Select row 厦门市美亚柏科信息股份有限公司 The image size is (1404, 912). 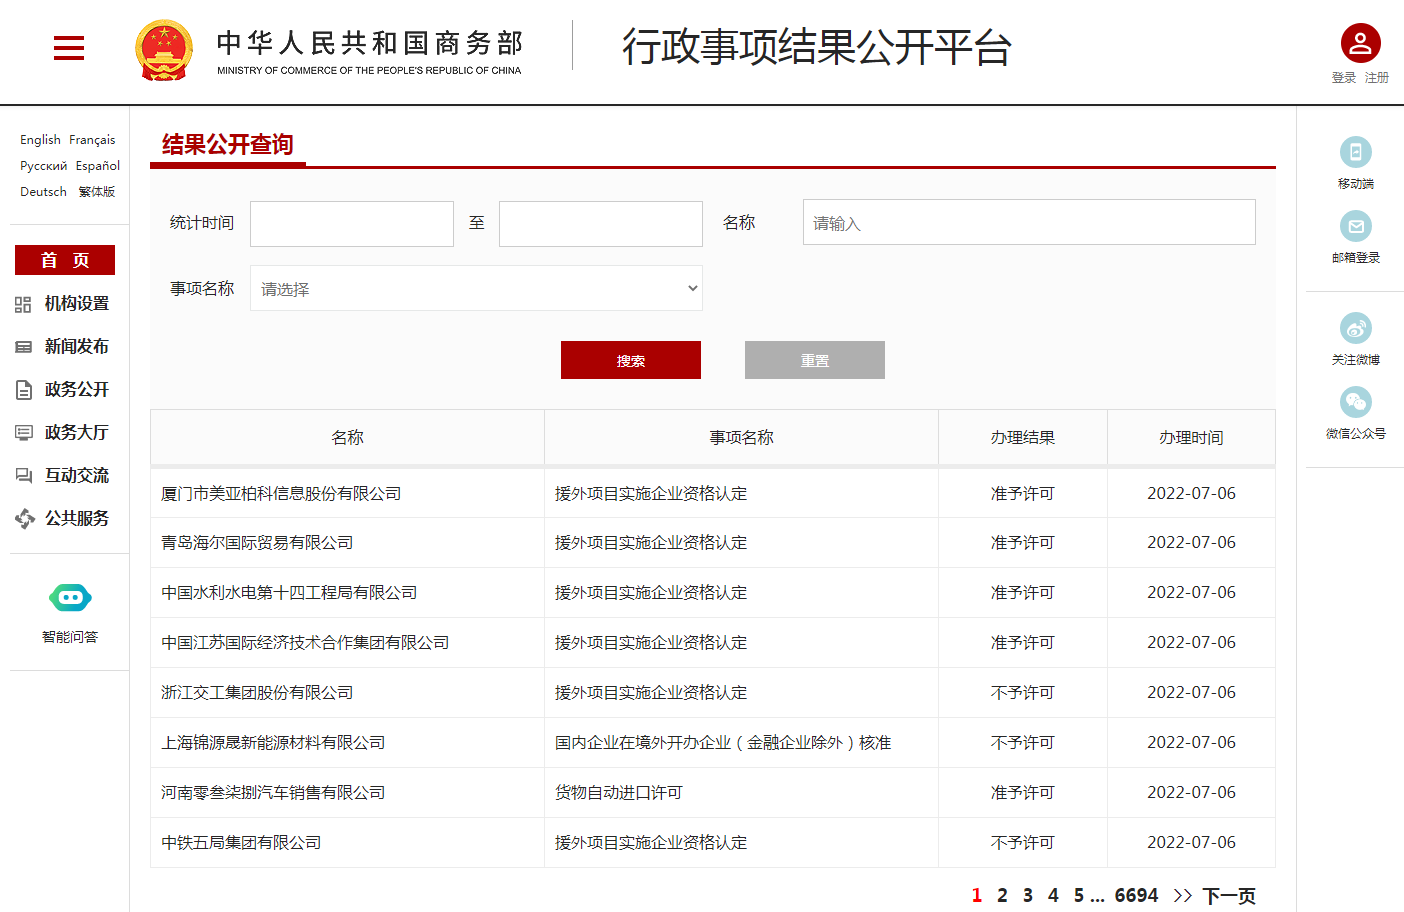click(713, 493)
